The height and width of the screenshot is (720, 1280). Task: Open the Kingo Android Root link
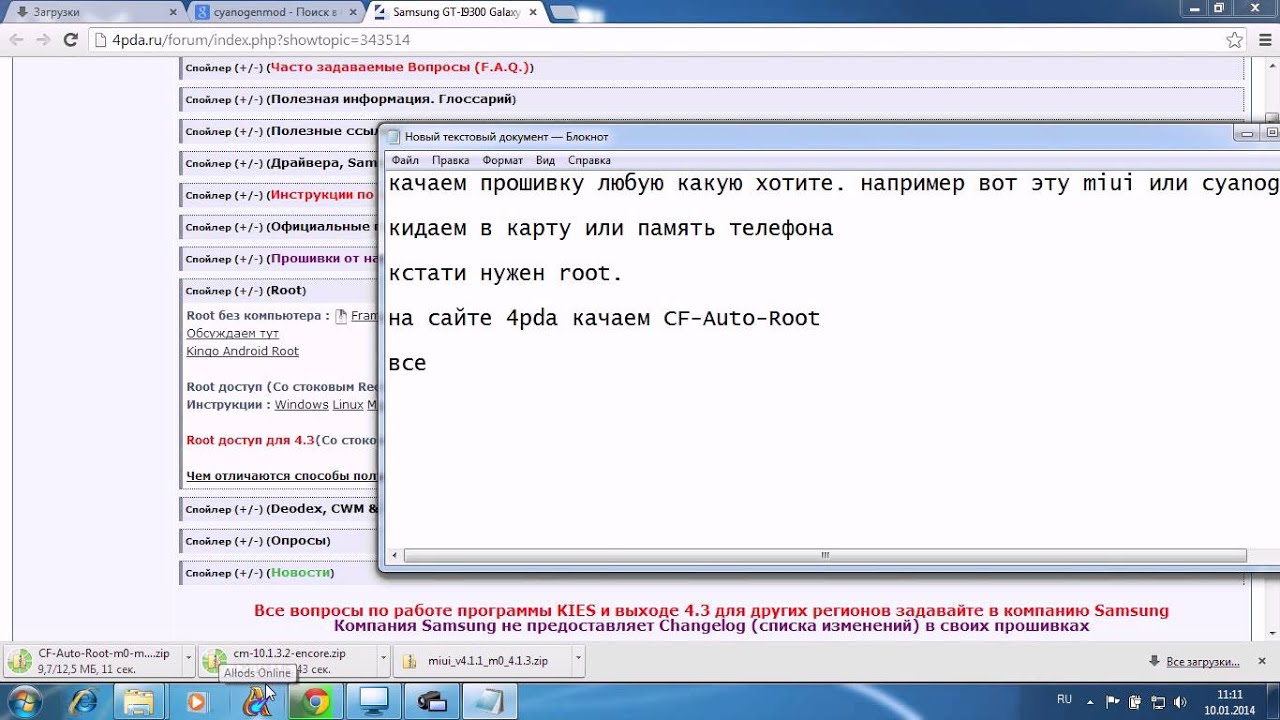coord(242,351)
